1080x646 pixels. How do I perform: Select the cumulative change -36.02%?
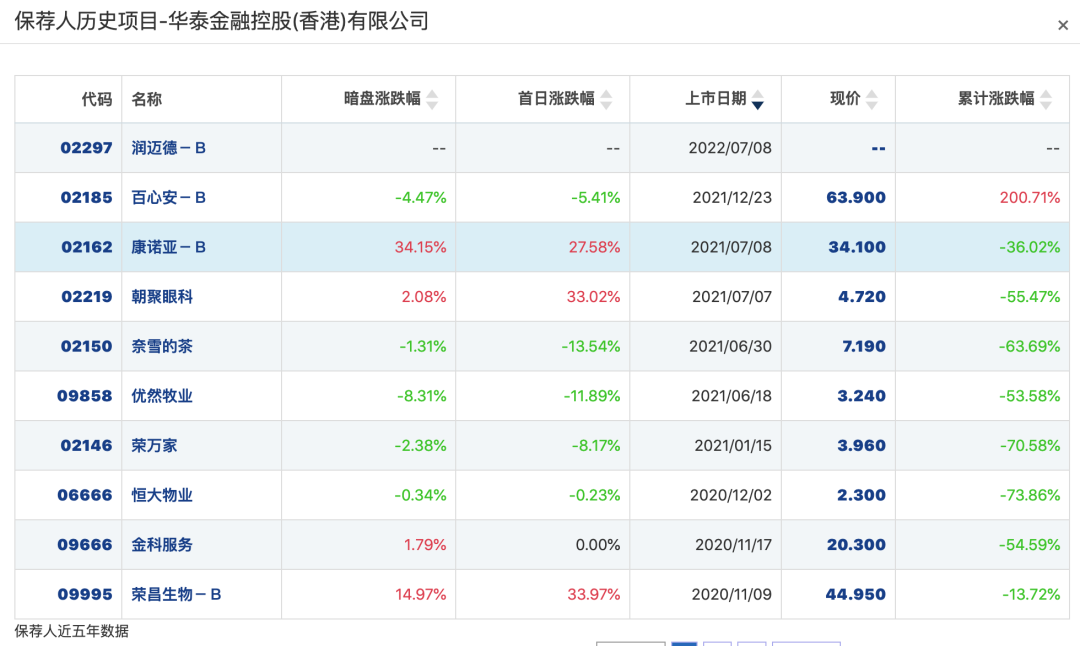[1030, 247]
